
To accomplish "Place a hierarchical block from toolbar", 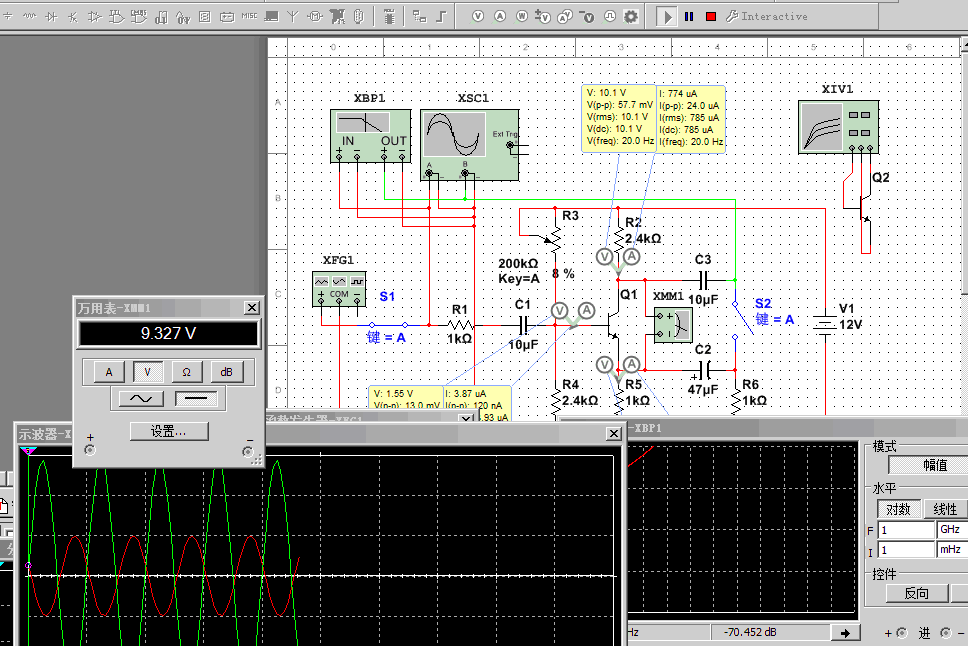I will pyautogui.click(x=420, y=17).
